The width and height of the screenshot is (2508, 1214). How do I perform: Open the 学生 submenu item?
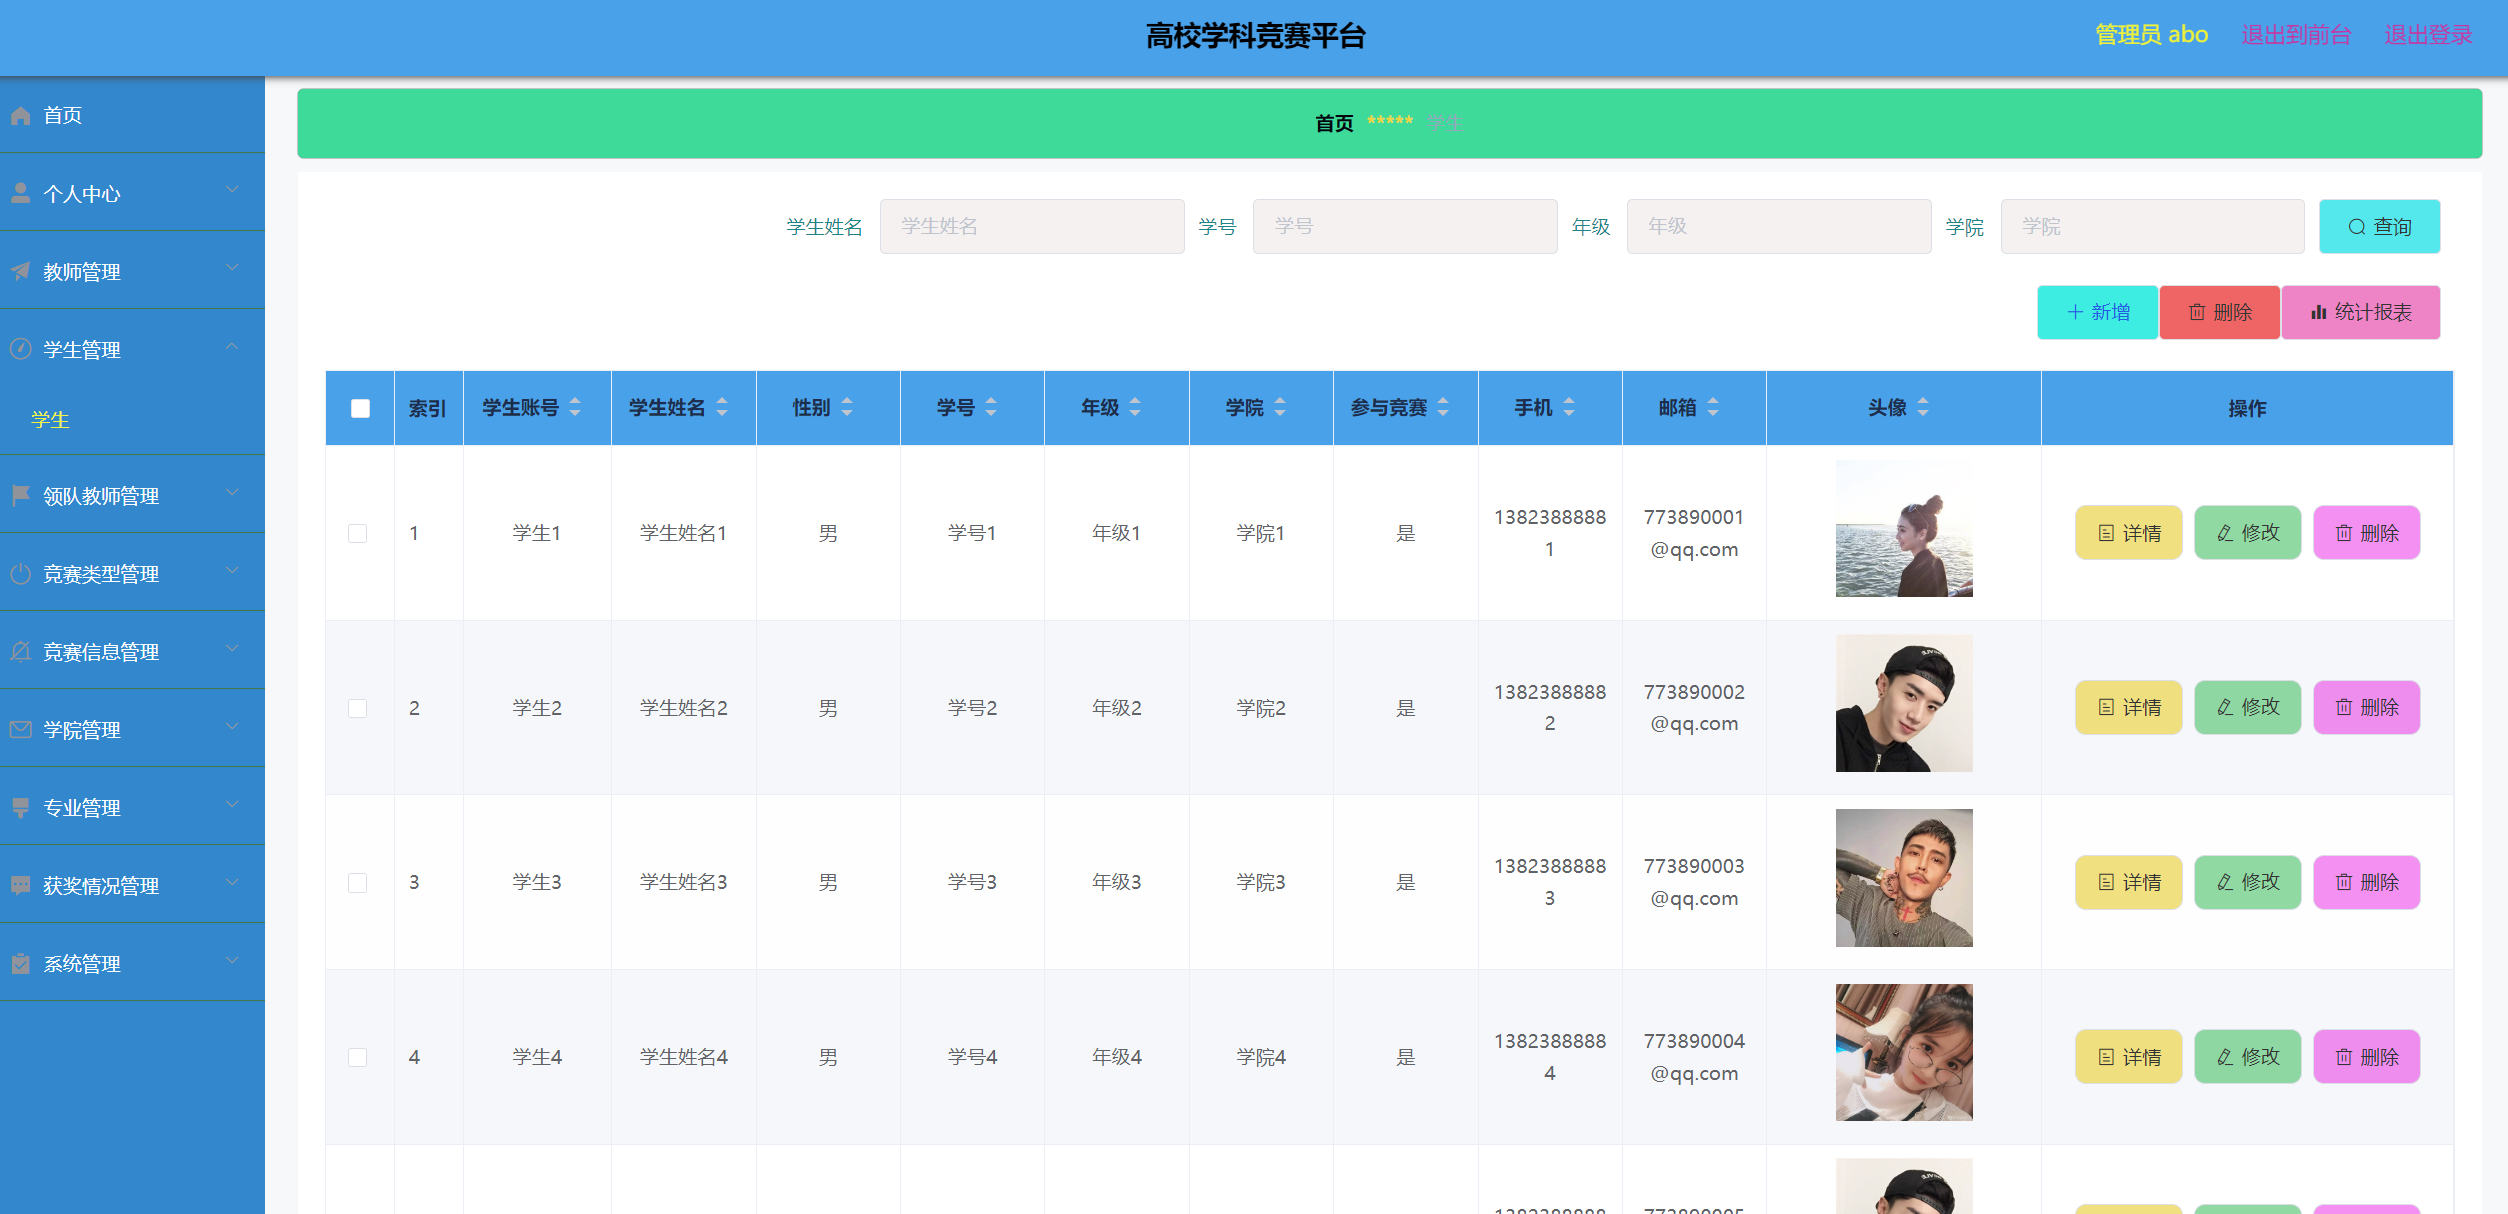coord(50,420)
